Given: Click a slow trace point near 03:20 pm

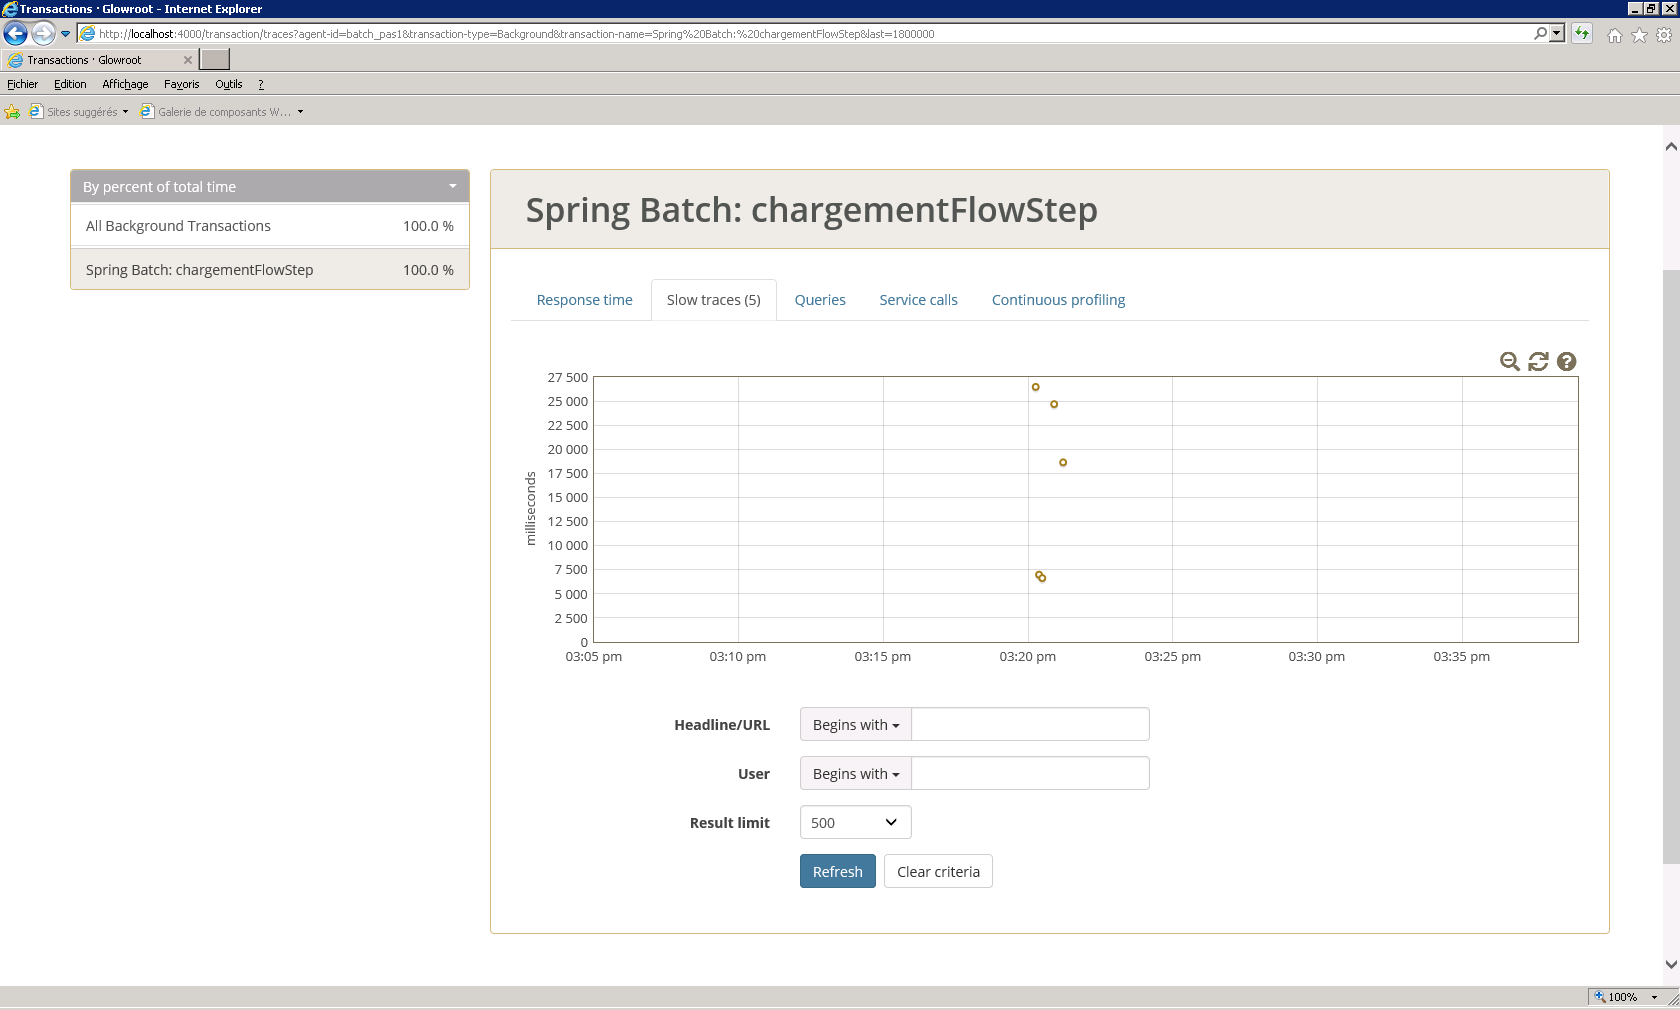Looking at the screenshot, I should 1035,387.
